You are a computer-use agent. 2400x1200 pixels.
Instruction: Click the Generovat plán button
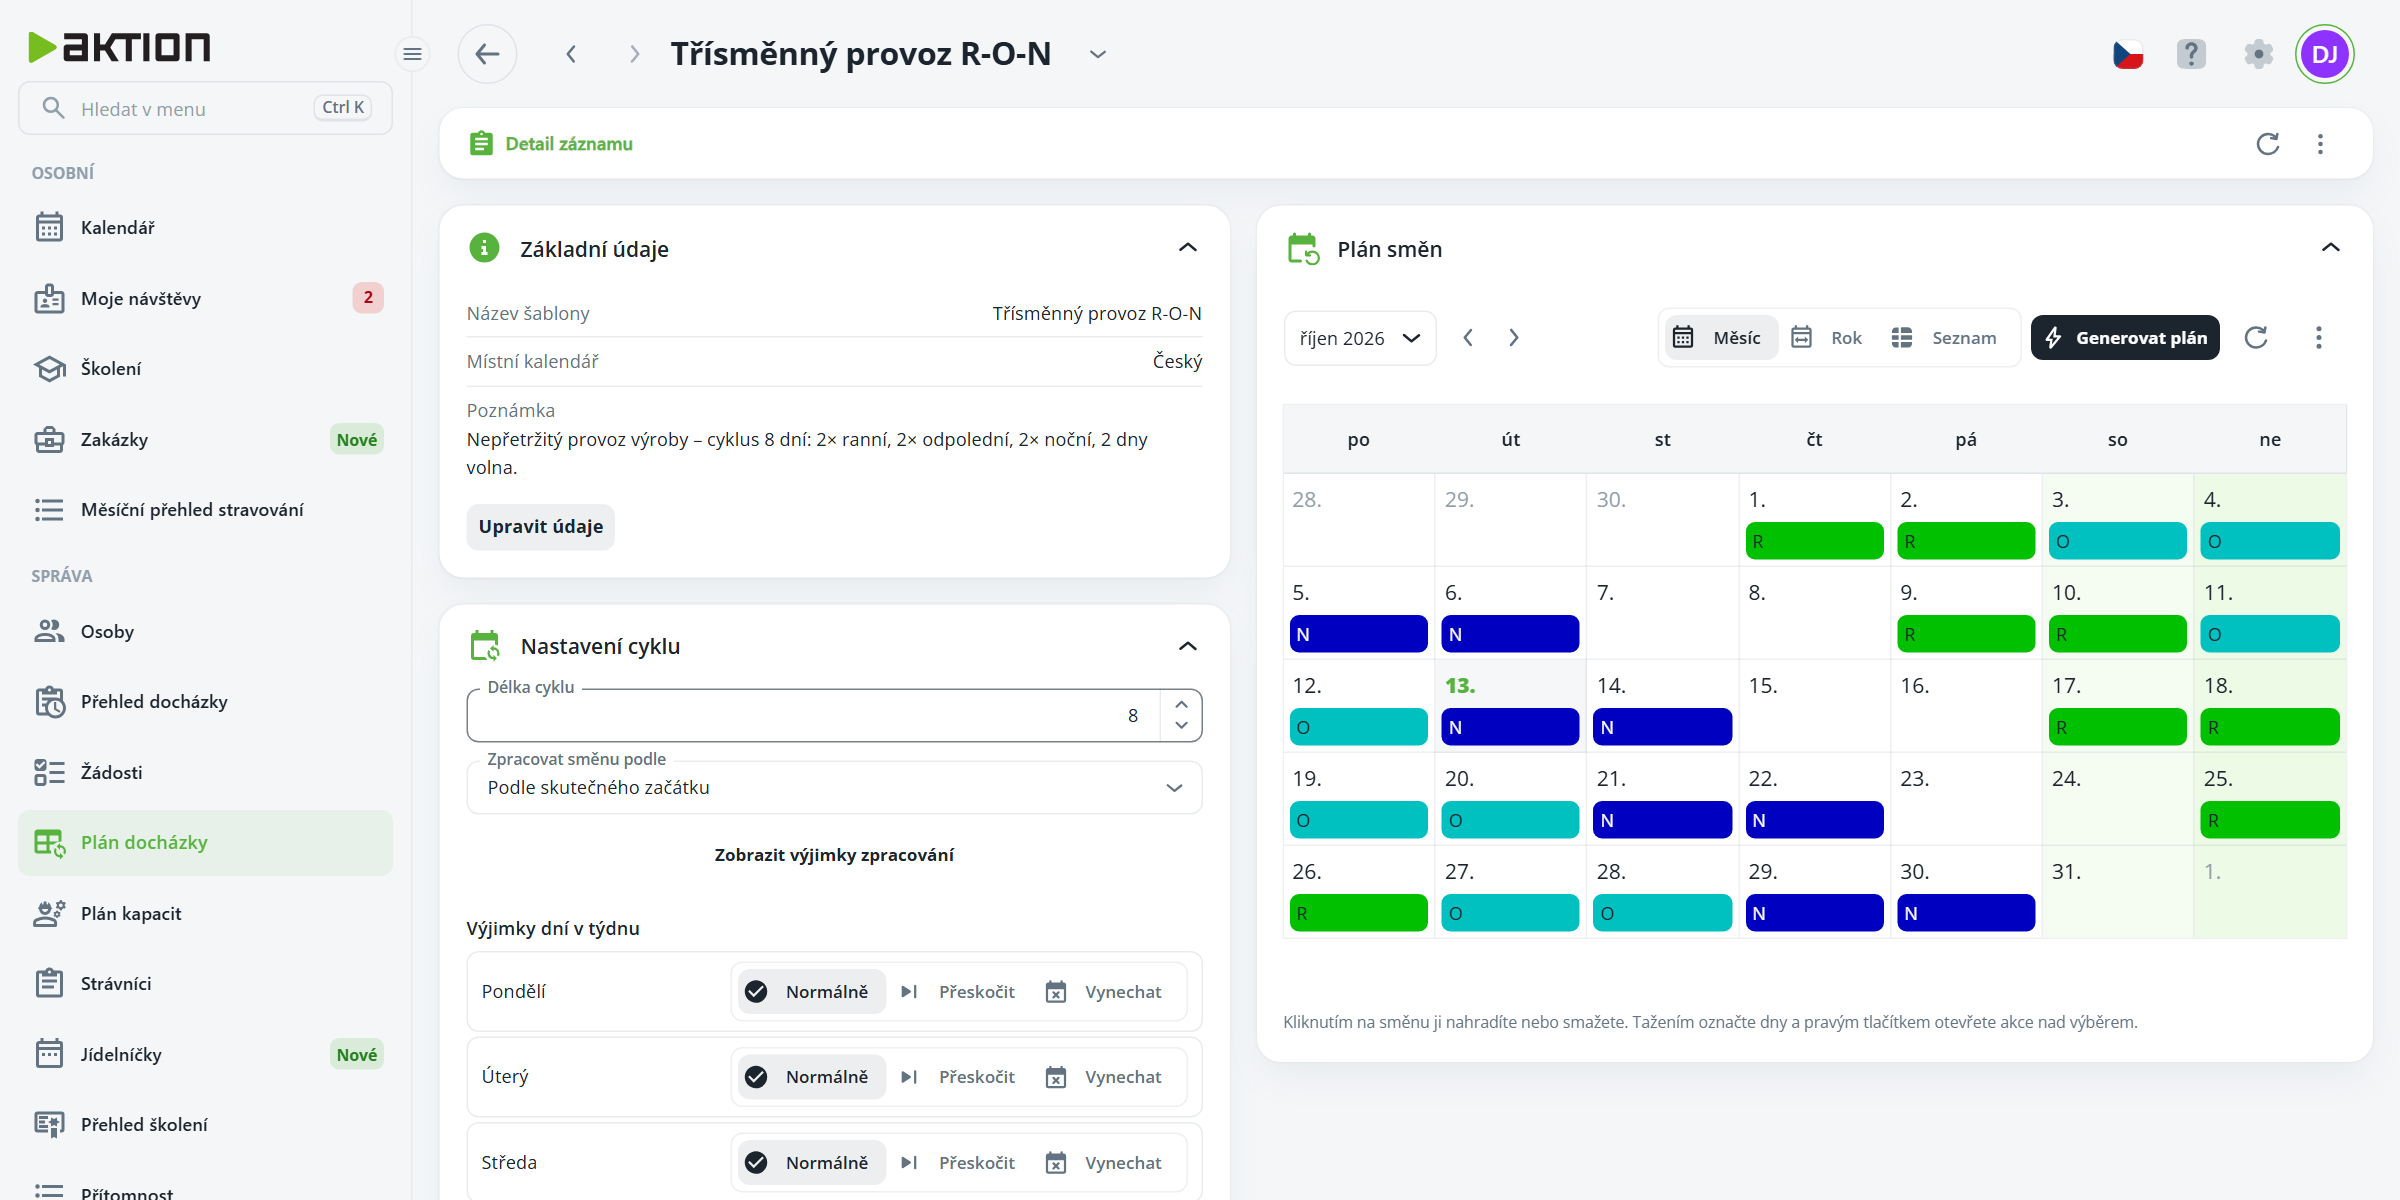point(2126,338)
